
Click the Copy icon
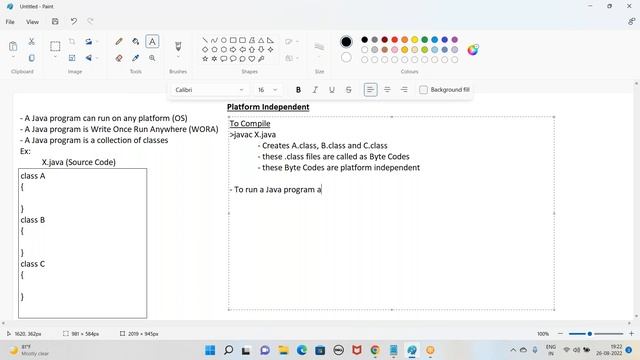31,58
